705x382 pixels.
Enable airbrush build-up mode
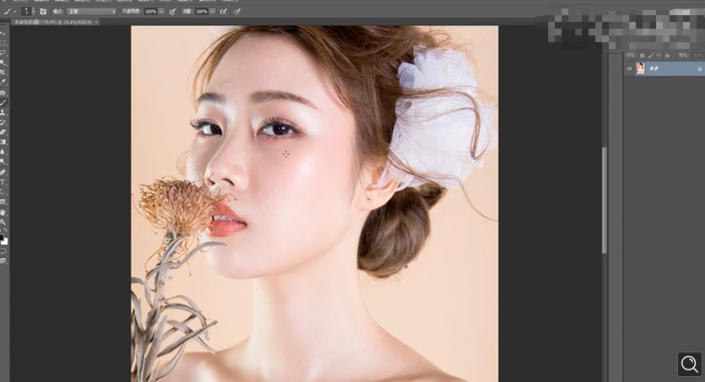(223, 11)
